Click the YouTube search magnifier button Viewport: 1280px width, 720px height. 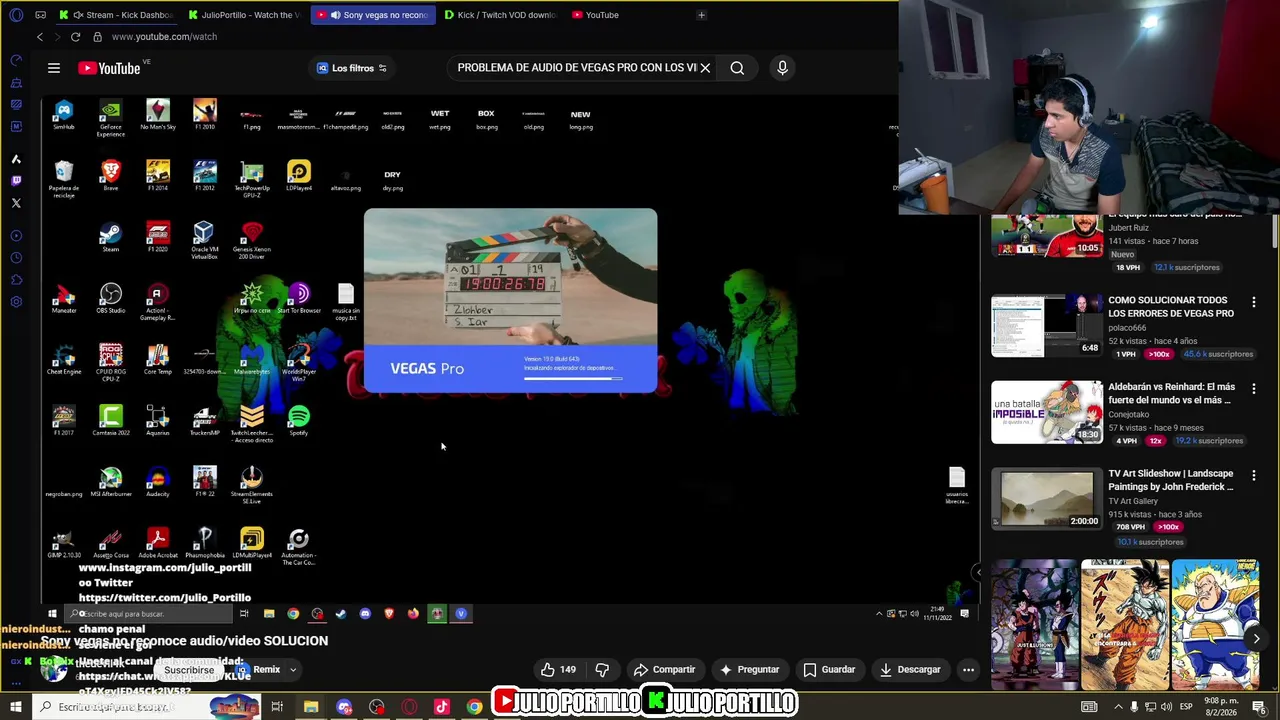737,68
